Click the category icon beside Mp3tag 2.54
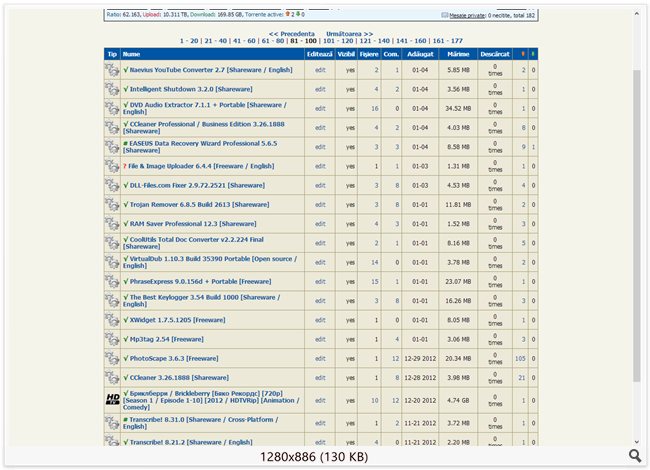Screen dimensions: 650x470 click(112, 339)
